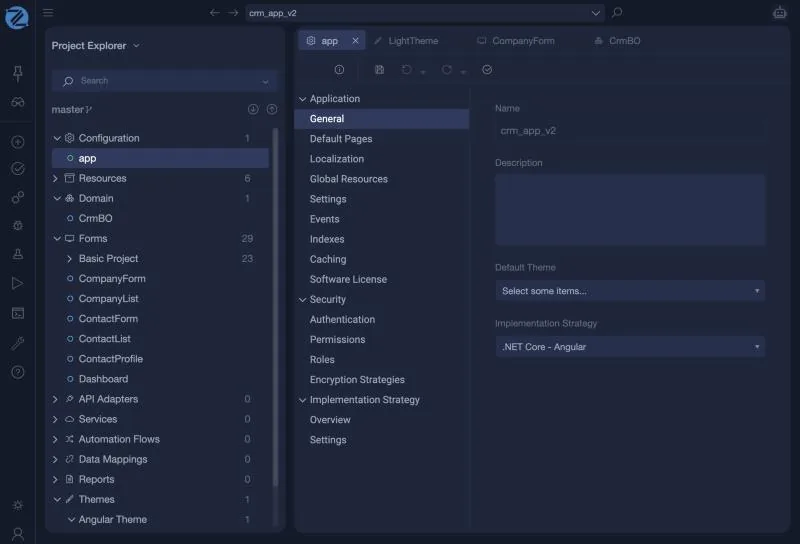Click the checkmark circle sidebar icon
This screenshot has height=544, width=800.
[x=18, y=169]
